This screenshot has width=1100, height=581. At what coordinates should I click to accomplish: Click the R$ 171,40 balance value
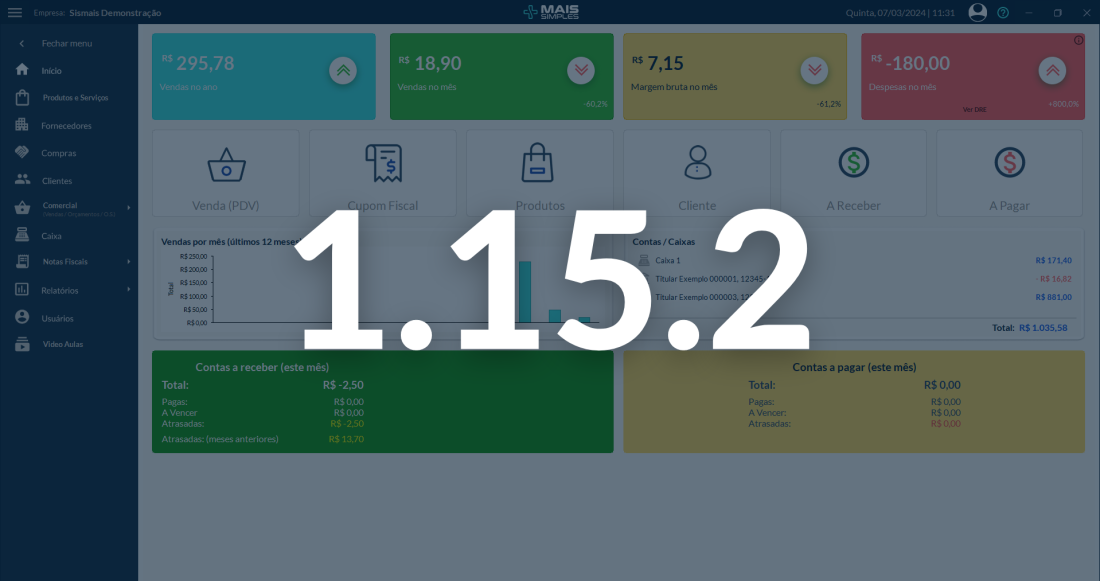click(x=1053, y=260)
